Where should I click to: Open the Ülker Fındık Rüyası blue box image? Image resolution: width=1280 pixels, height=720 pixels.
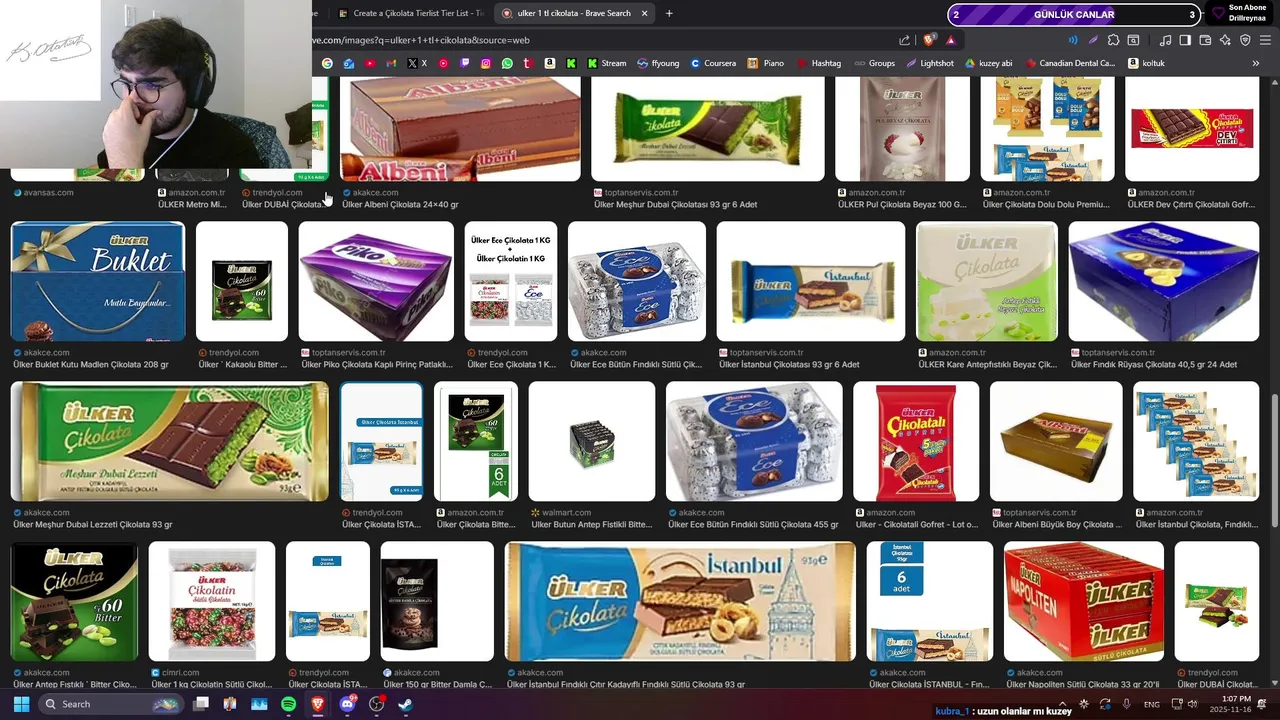tap(1164, 281)
